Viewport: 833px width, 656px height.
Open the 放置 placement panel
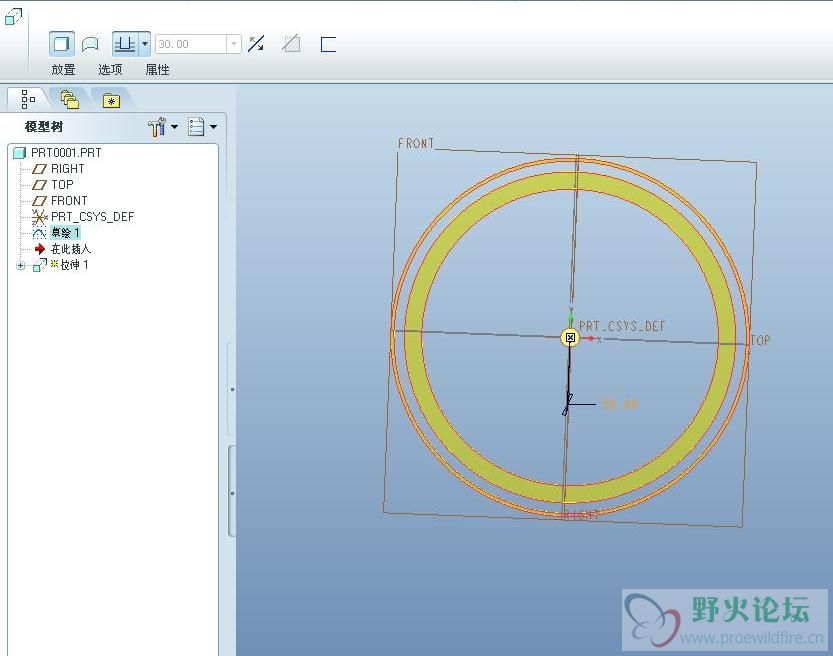(x=63, y=70)
